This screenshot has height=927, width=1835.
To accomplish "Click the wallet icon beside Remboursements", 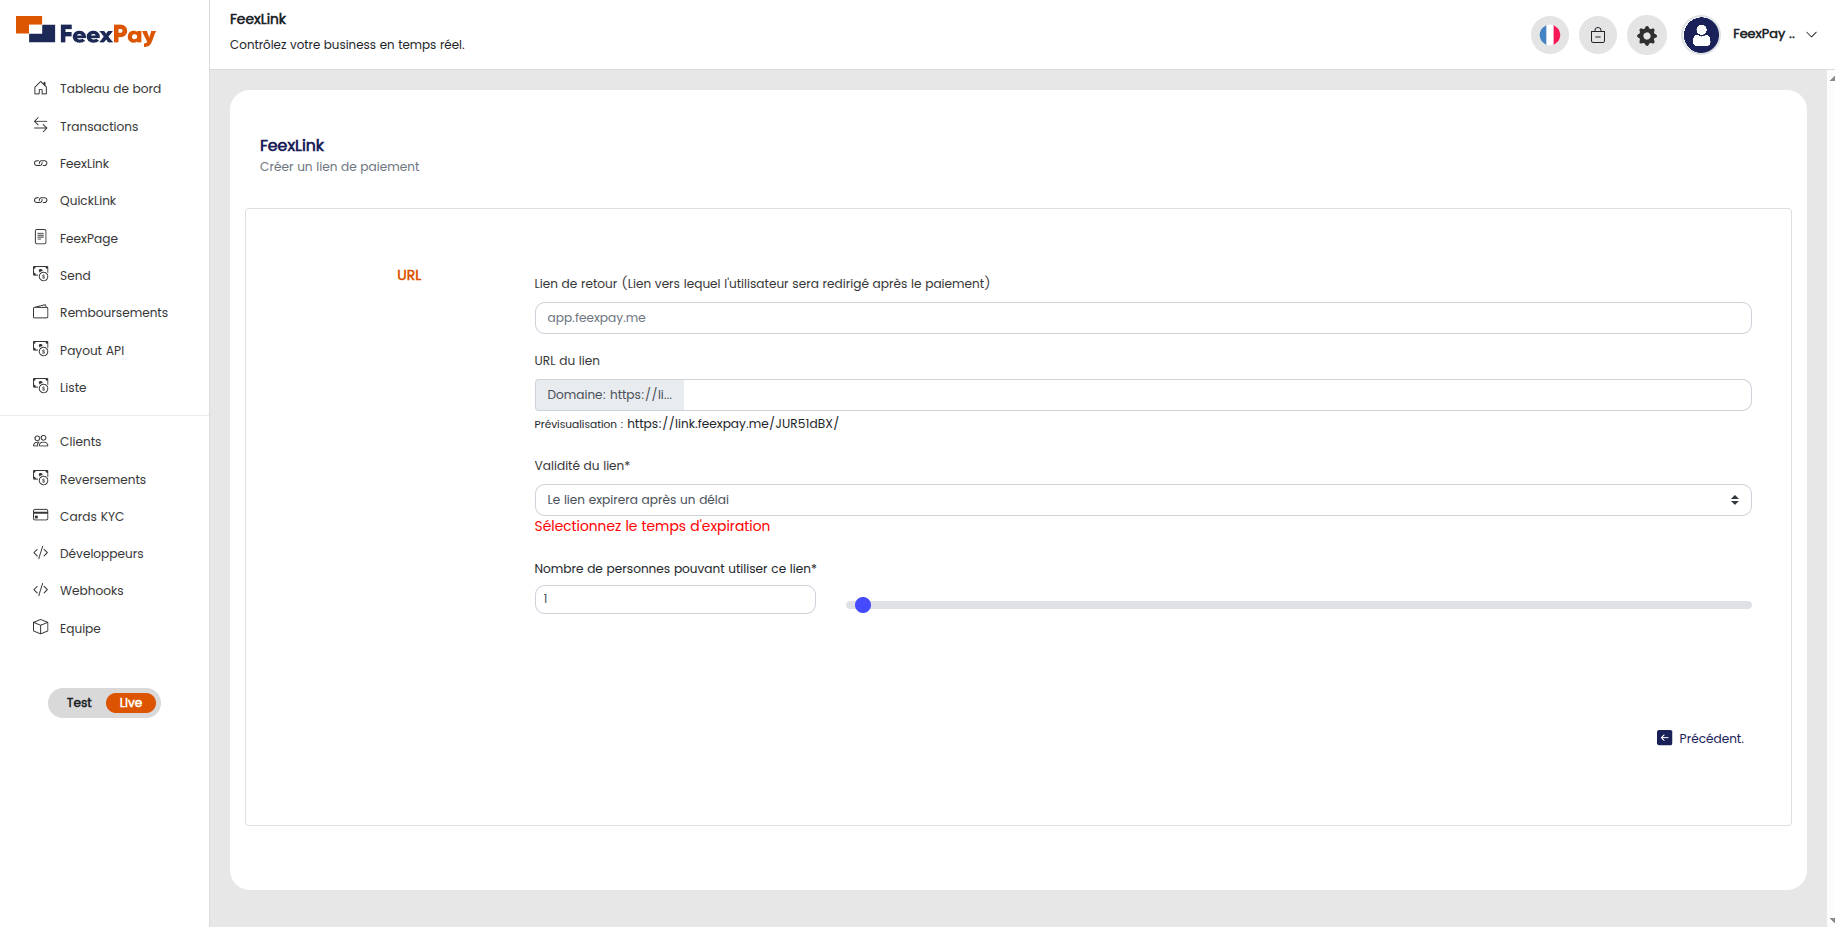I will pyautogui.click(x=41, y=312).
